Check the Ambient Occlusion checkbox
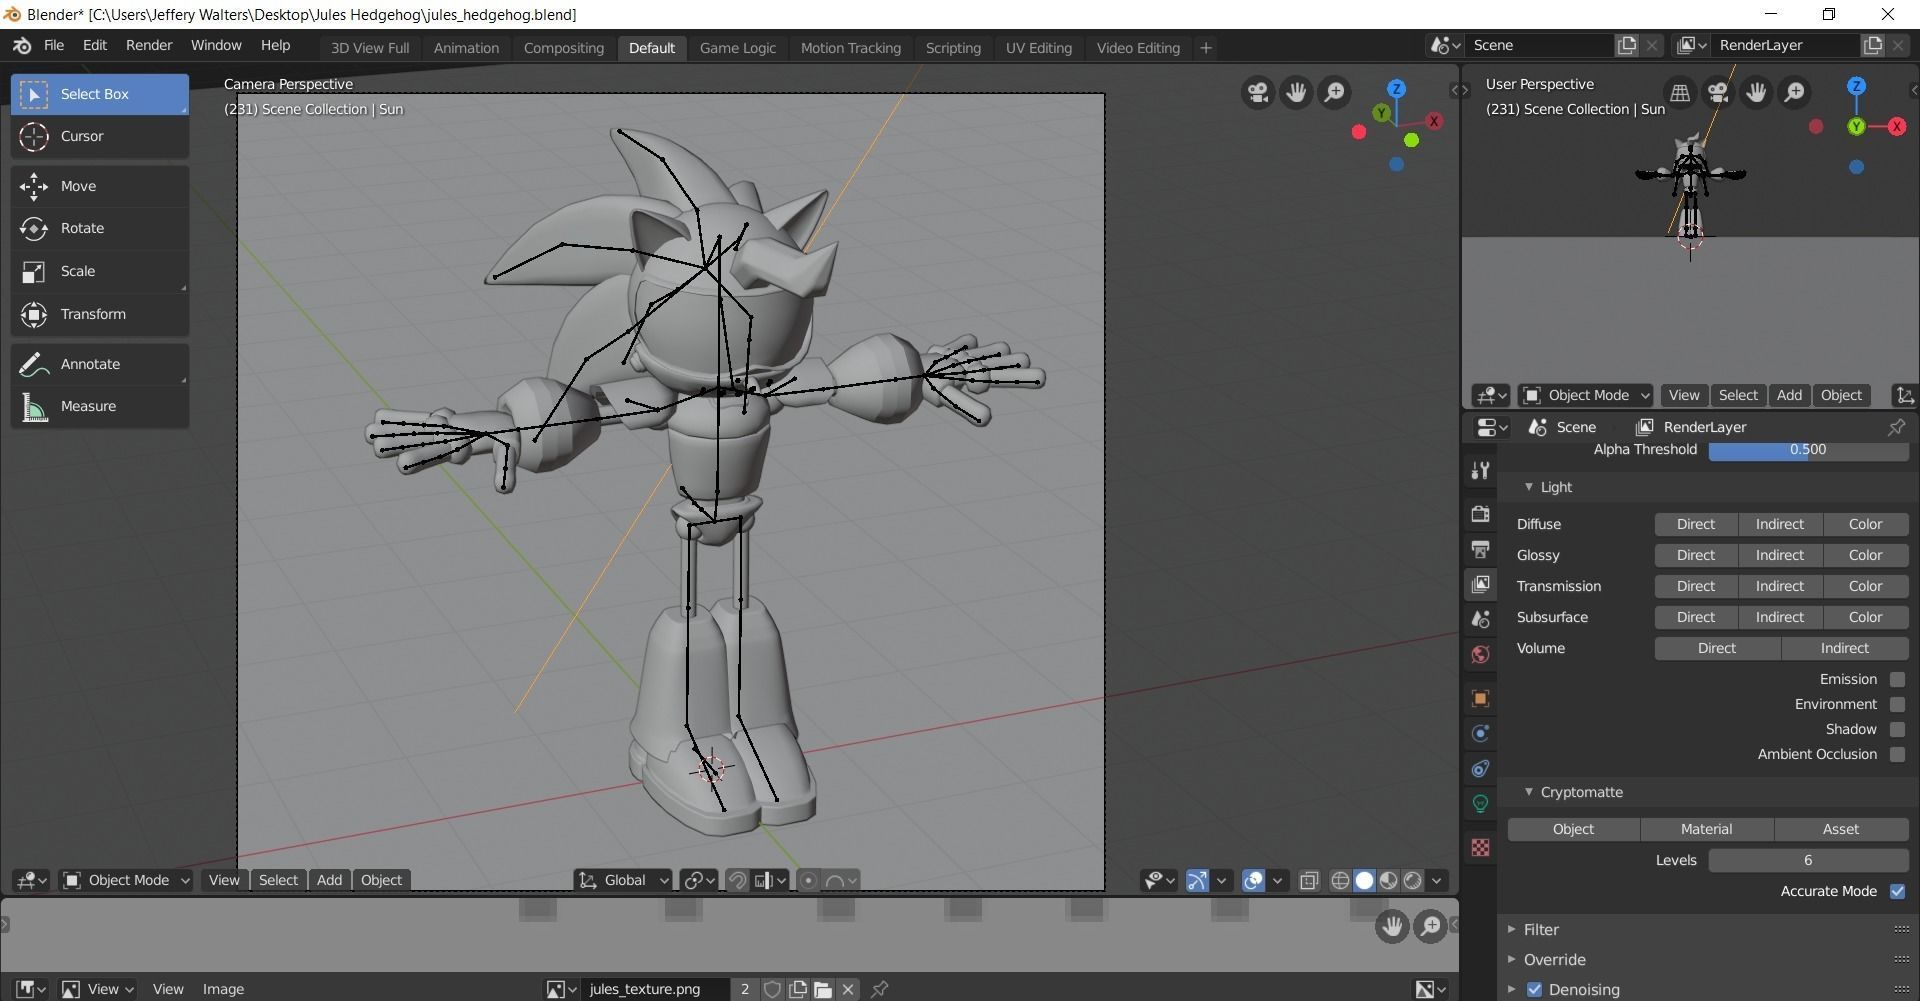Viewport: 1920px width, 1001px height. [1897, 754]
